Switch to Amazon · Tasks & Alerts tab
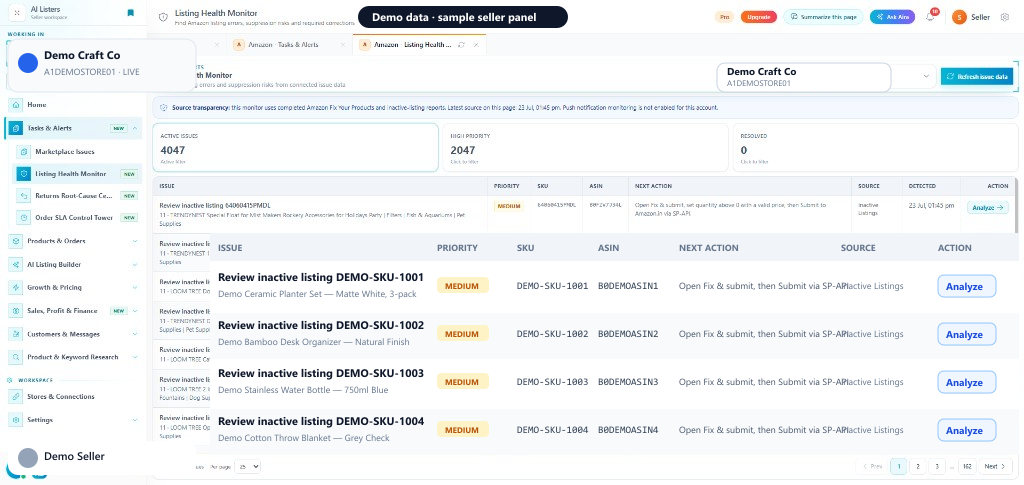The height and width of the screenshot is (485, 1024). pyautogui.click(x=287, y=45)
